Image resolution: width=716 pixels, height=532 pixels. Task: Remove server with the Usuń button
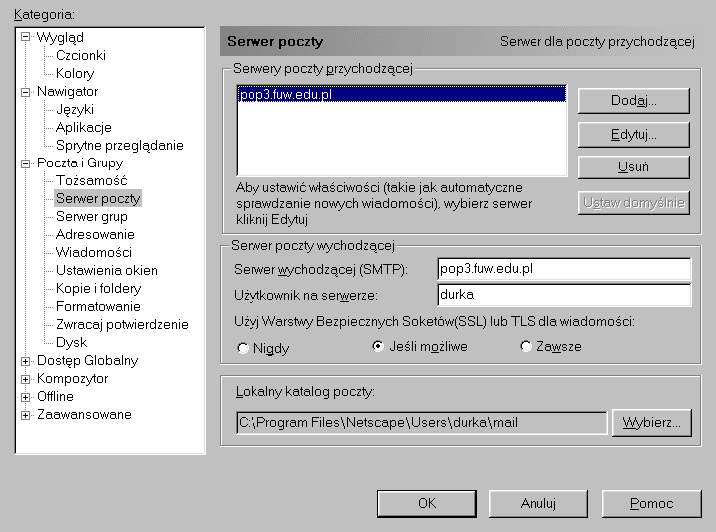click(632, 167)
